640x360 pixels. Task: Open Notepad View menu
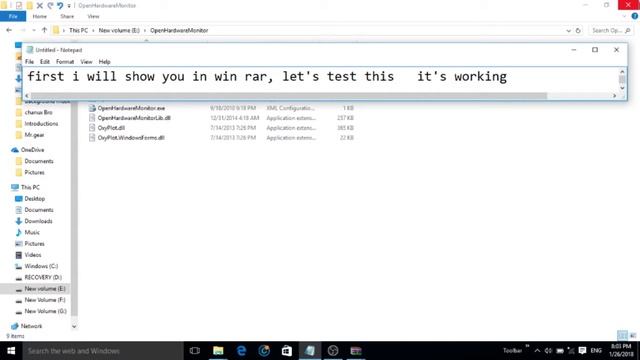coord(86,62)
